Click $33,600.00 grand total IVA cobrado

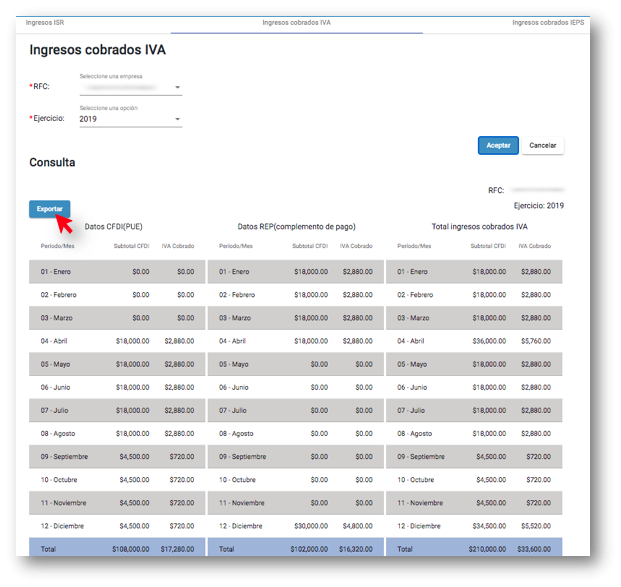coord(534,549)
